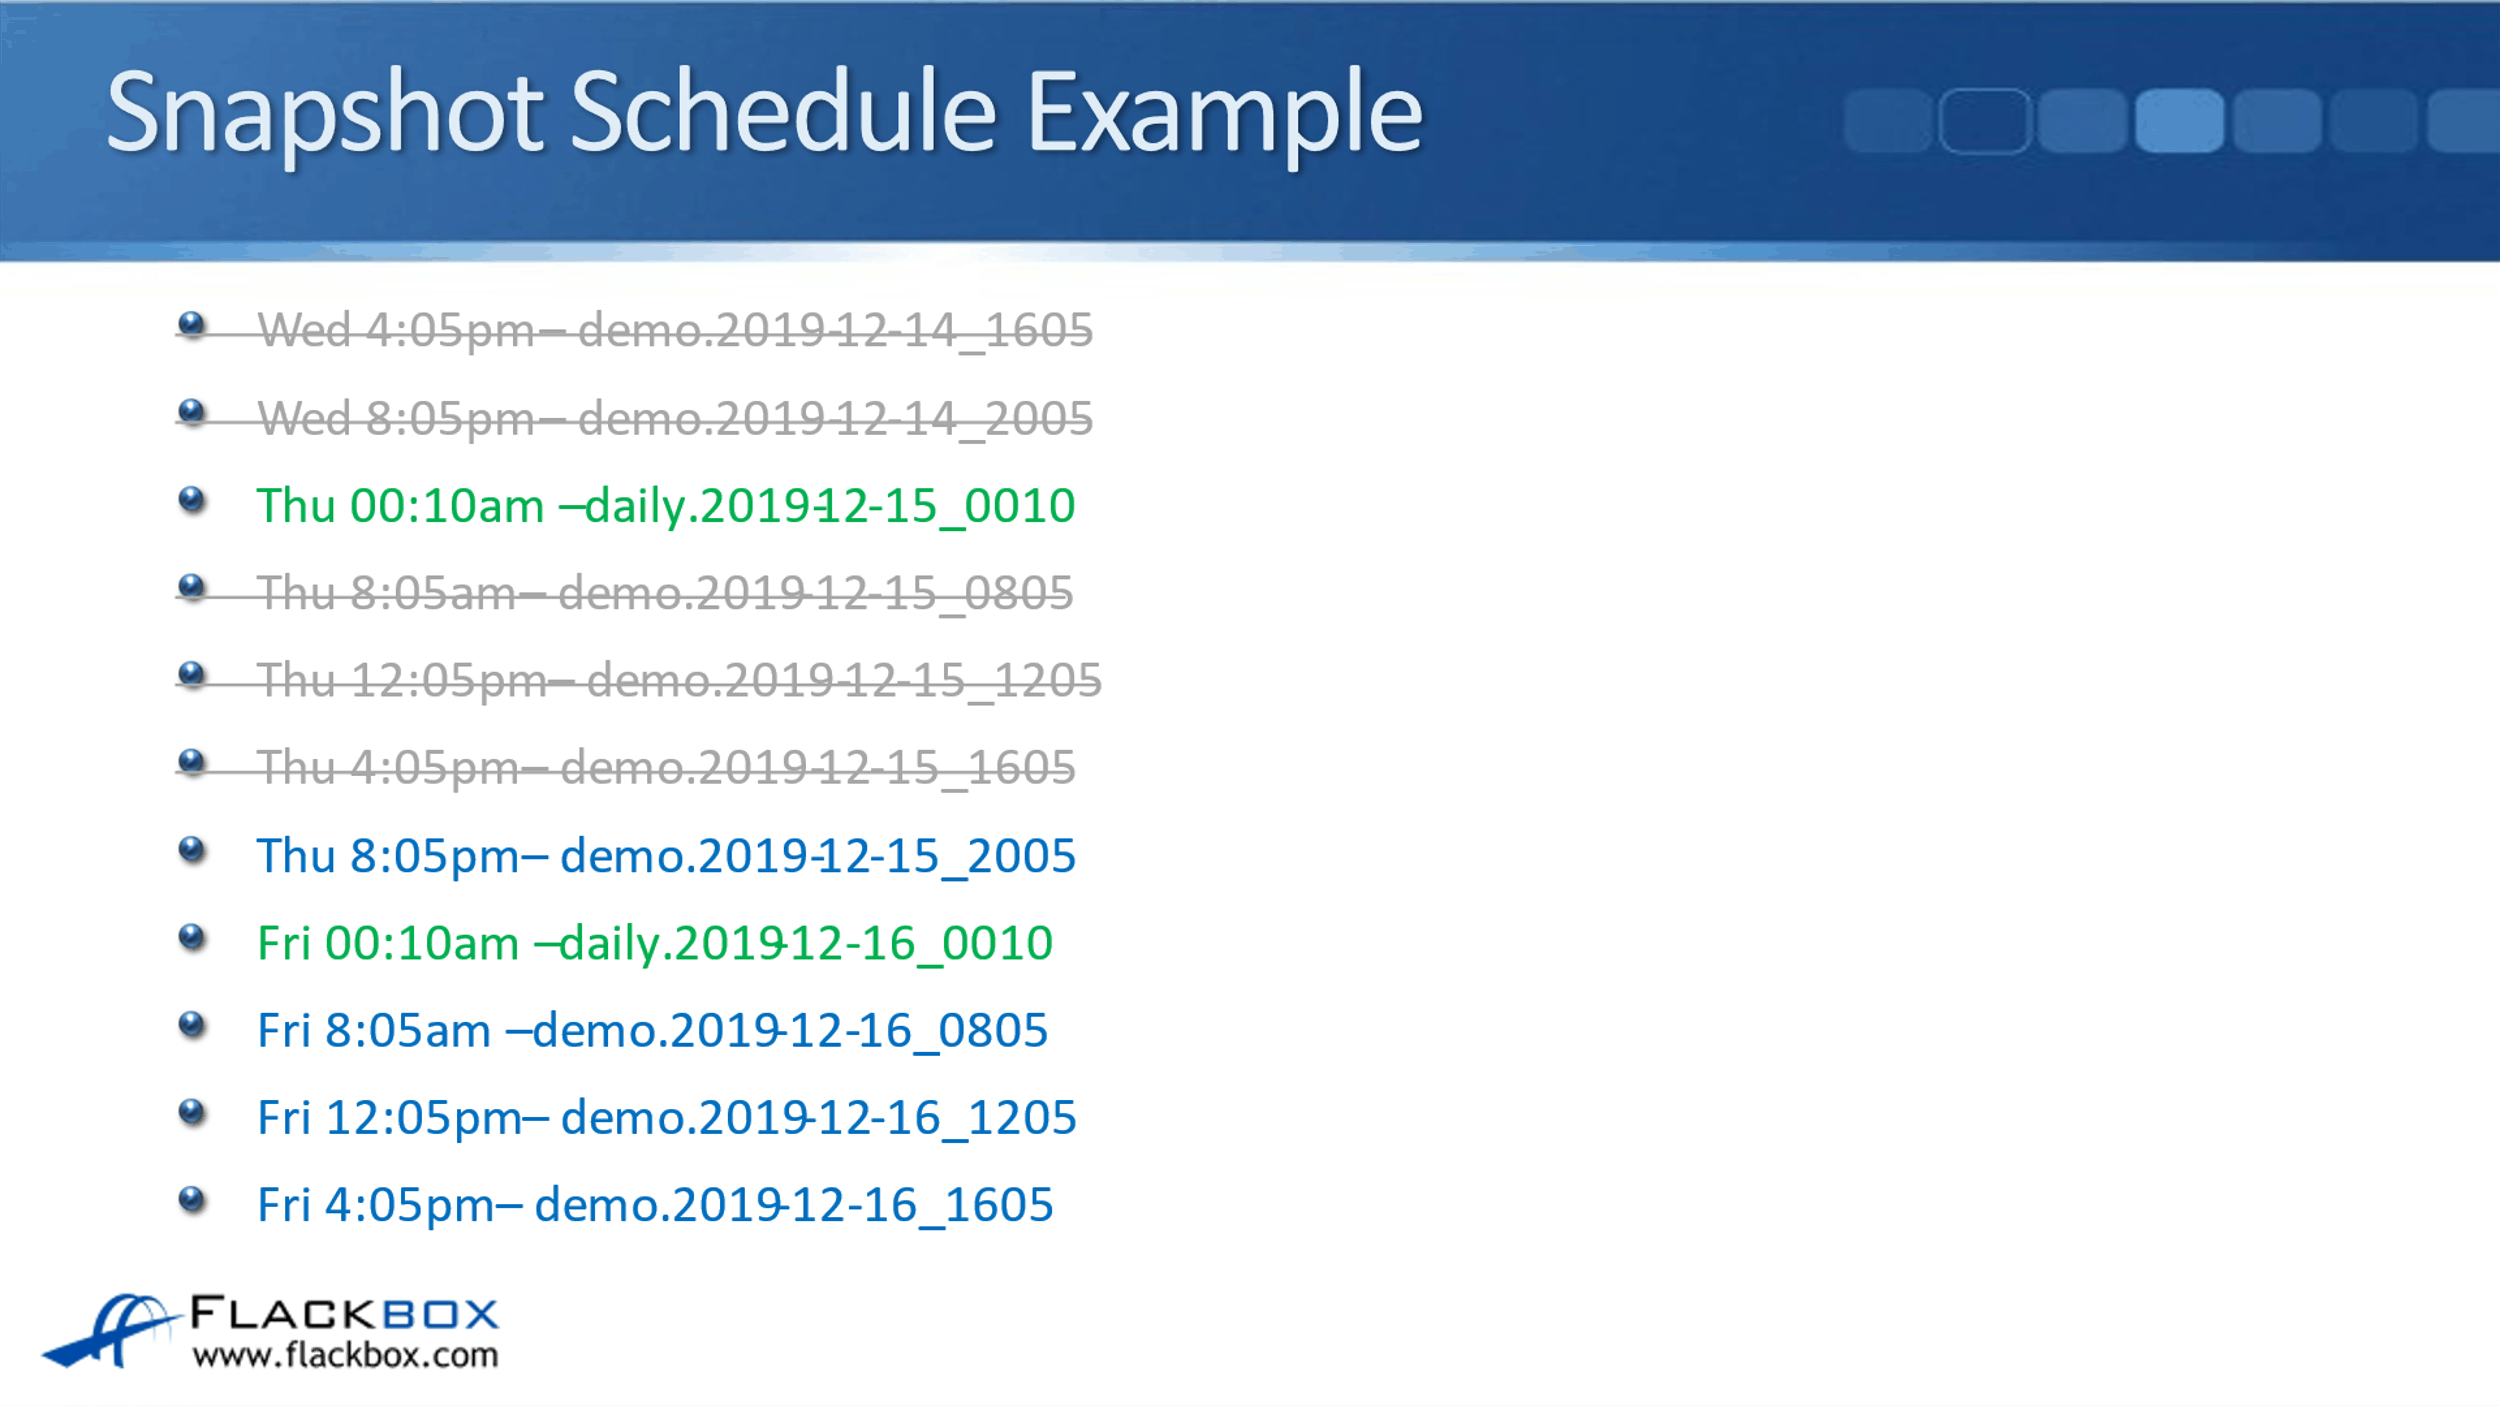
Task: Select the green daily.2019-12-15_0010 entry
Action: 665,505
